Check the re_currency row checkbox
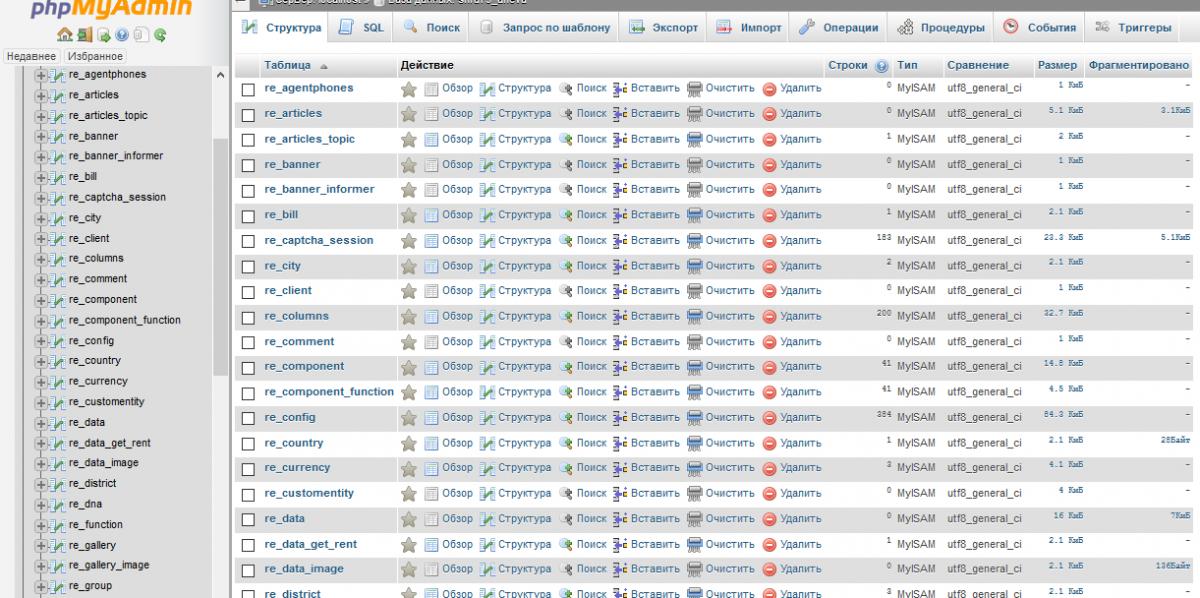This screenshot has height=598, width=1200. click(249, 468)
